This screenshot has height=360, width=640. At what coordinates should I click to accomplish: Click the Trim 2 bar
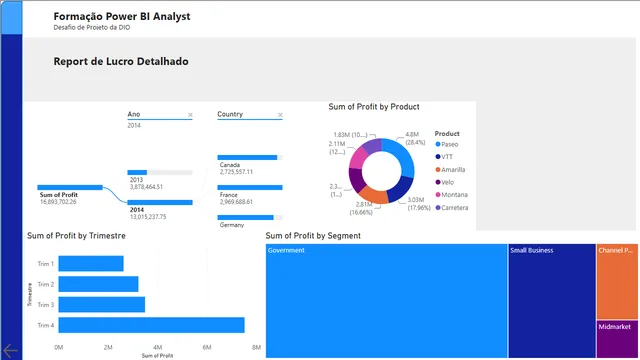click(98, 284)
